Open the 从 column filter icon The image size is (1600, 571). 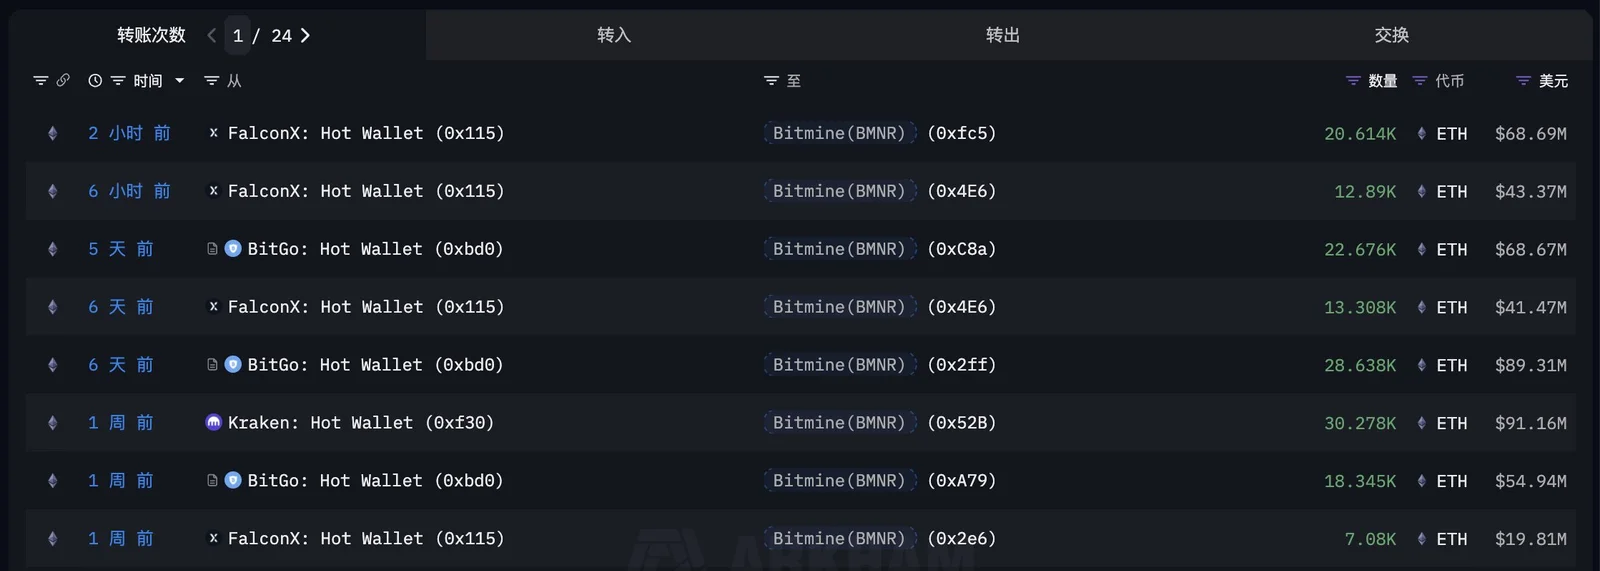tap(212, 81)
